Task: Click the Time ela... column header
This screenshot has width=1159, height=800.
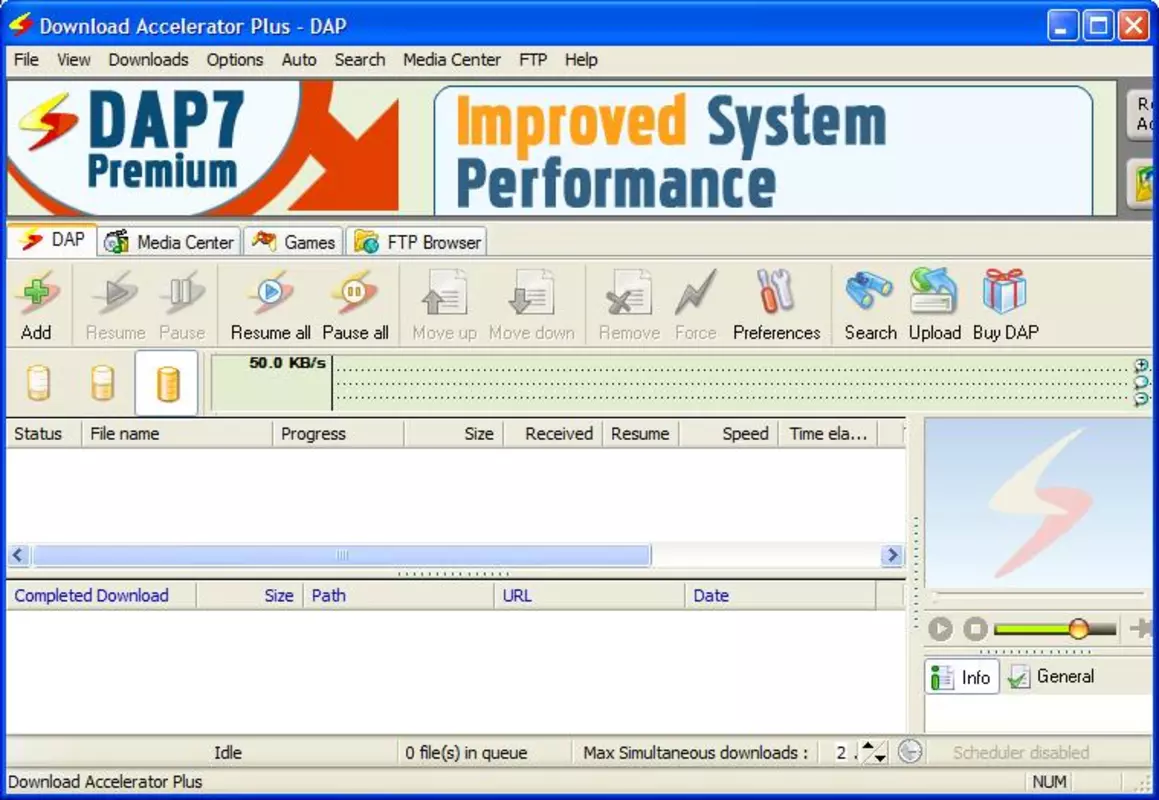Action: (x=828, y=434)
